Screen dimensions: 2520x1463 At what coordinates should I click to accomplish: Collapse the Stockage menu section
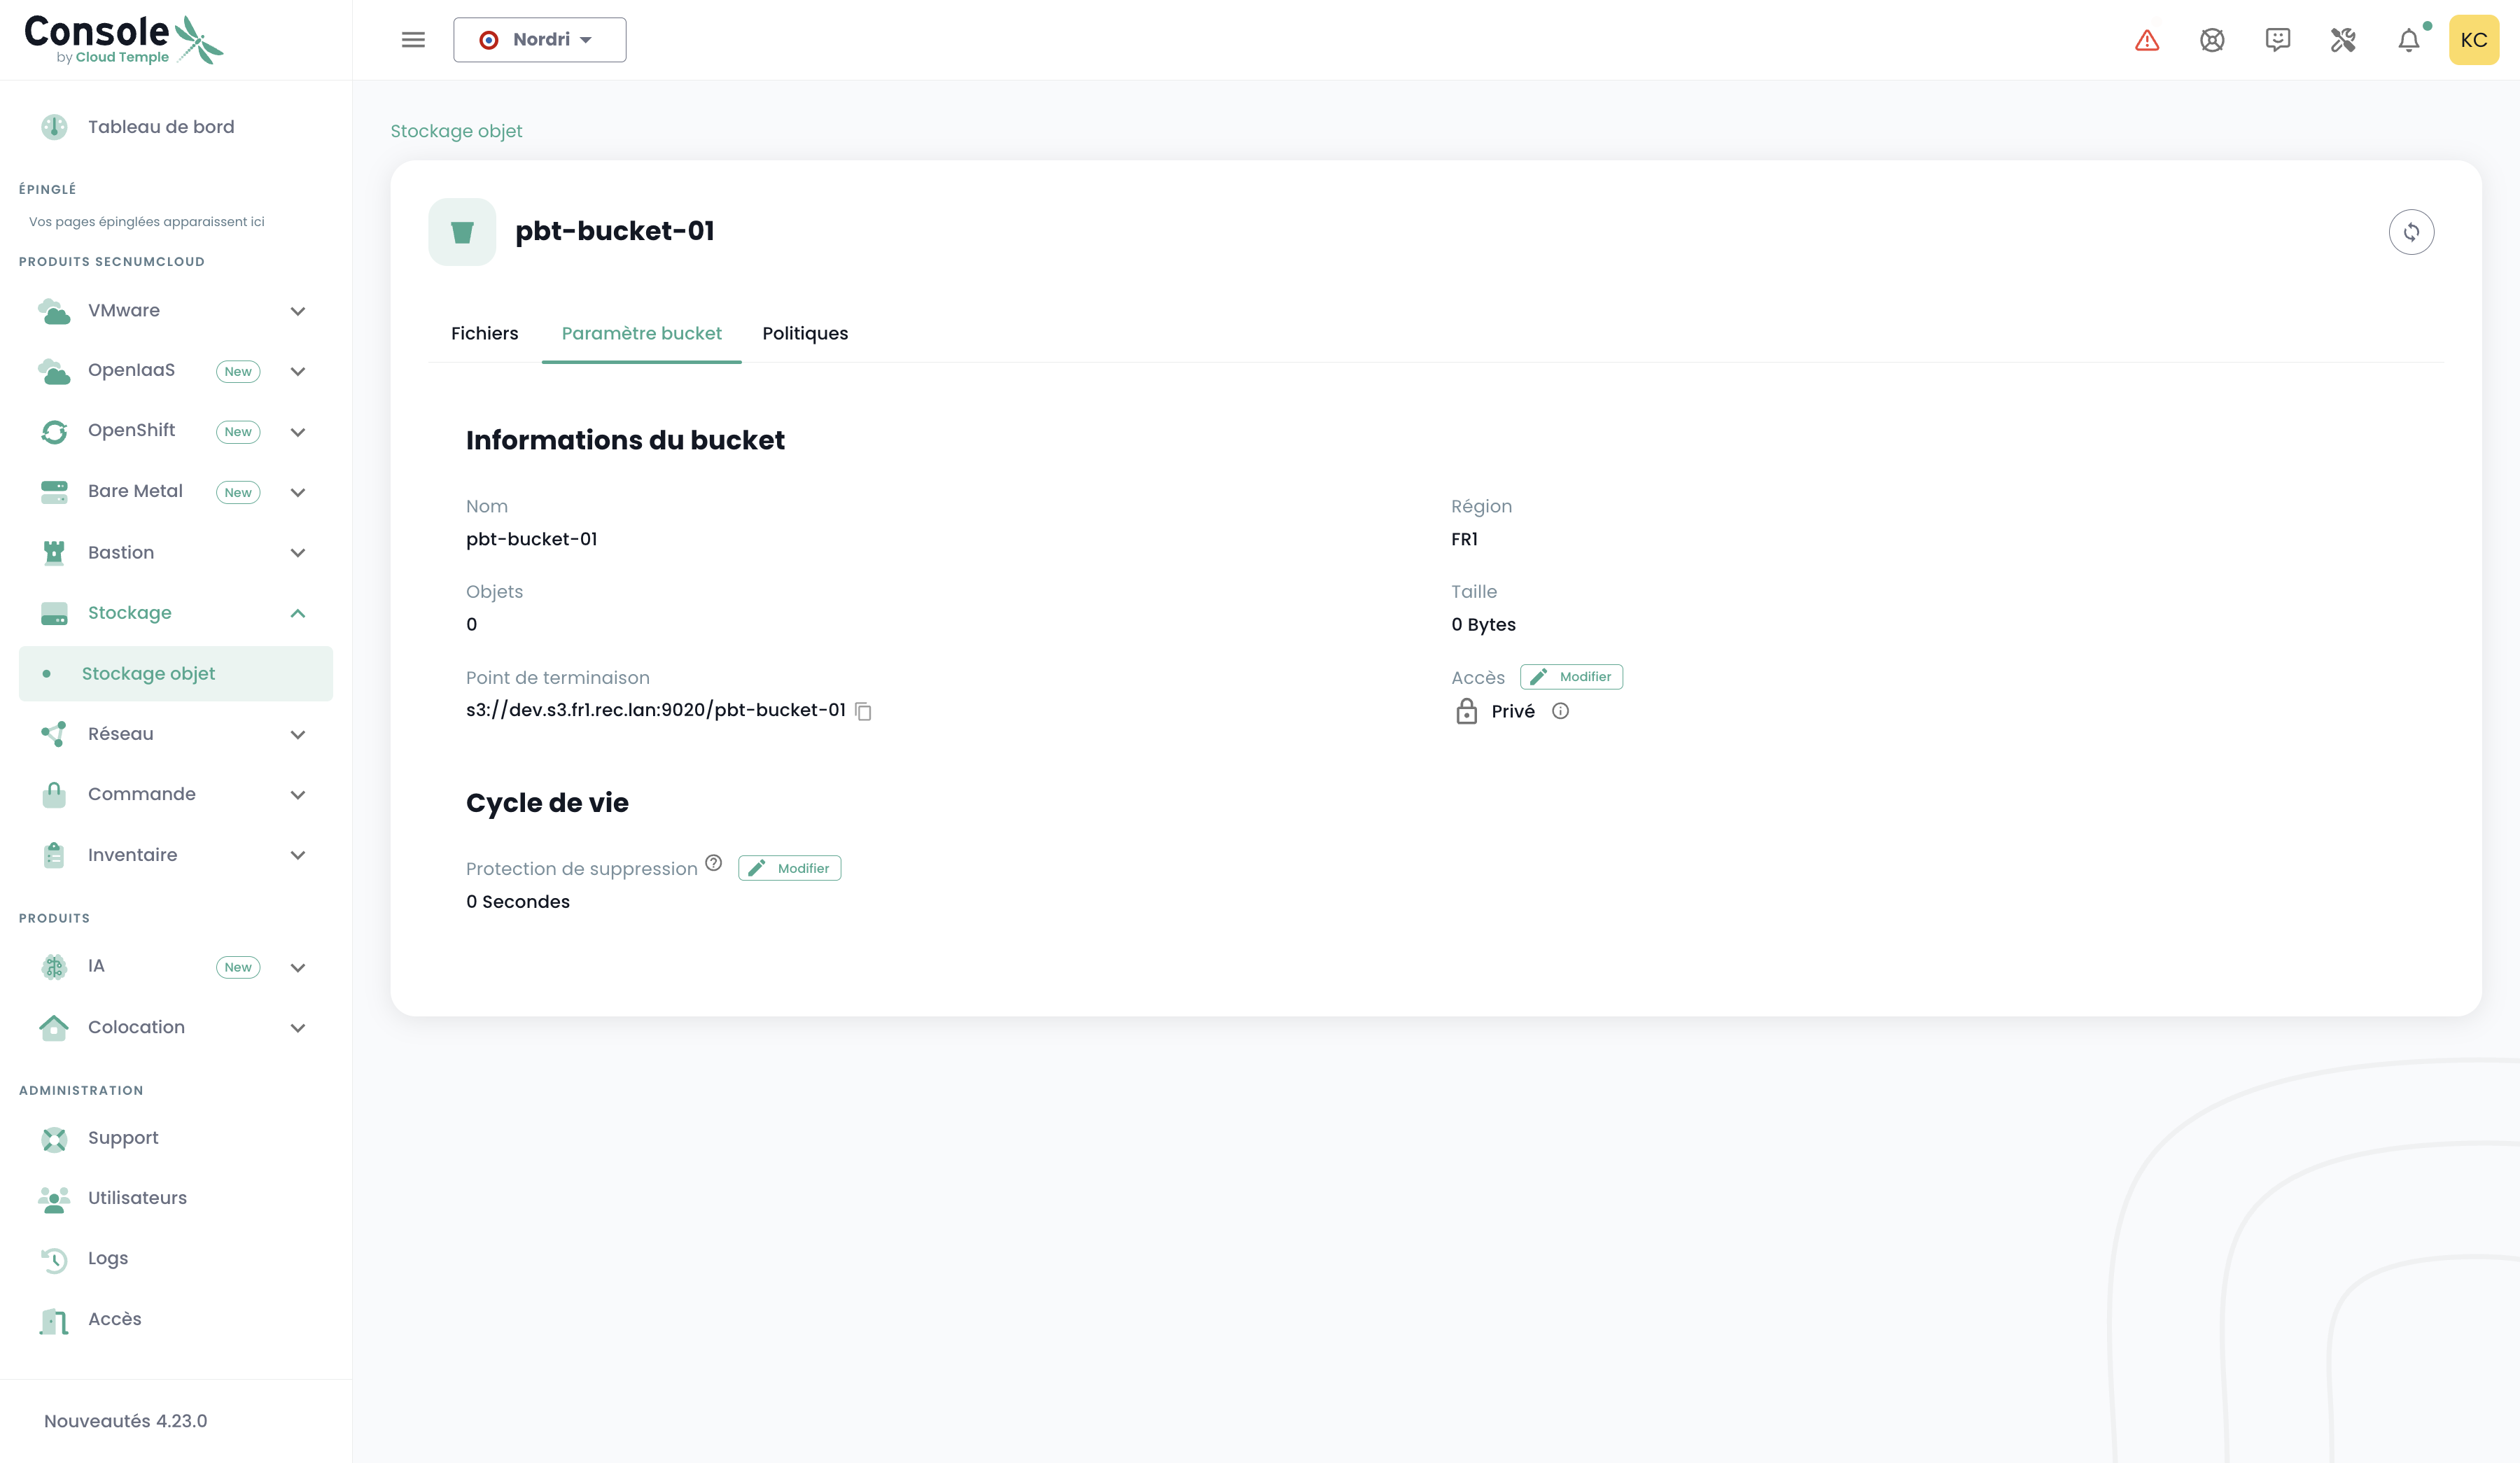297,613
